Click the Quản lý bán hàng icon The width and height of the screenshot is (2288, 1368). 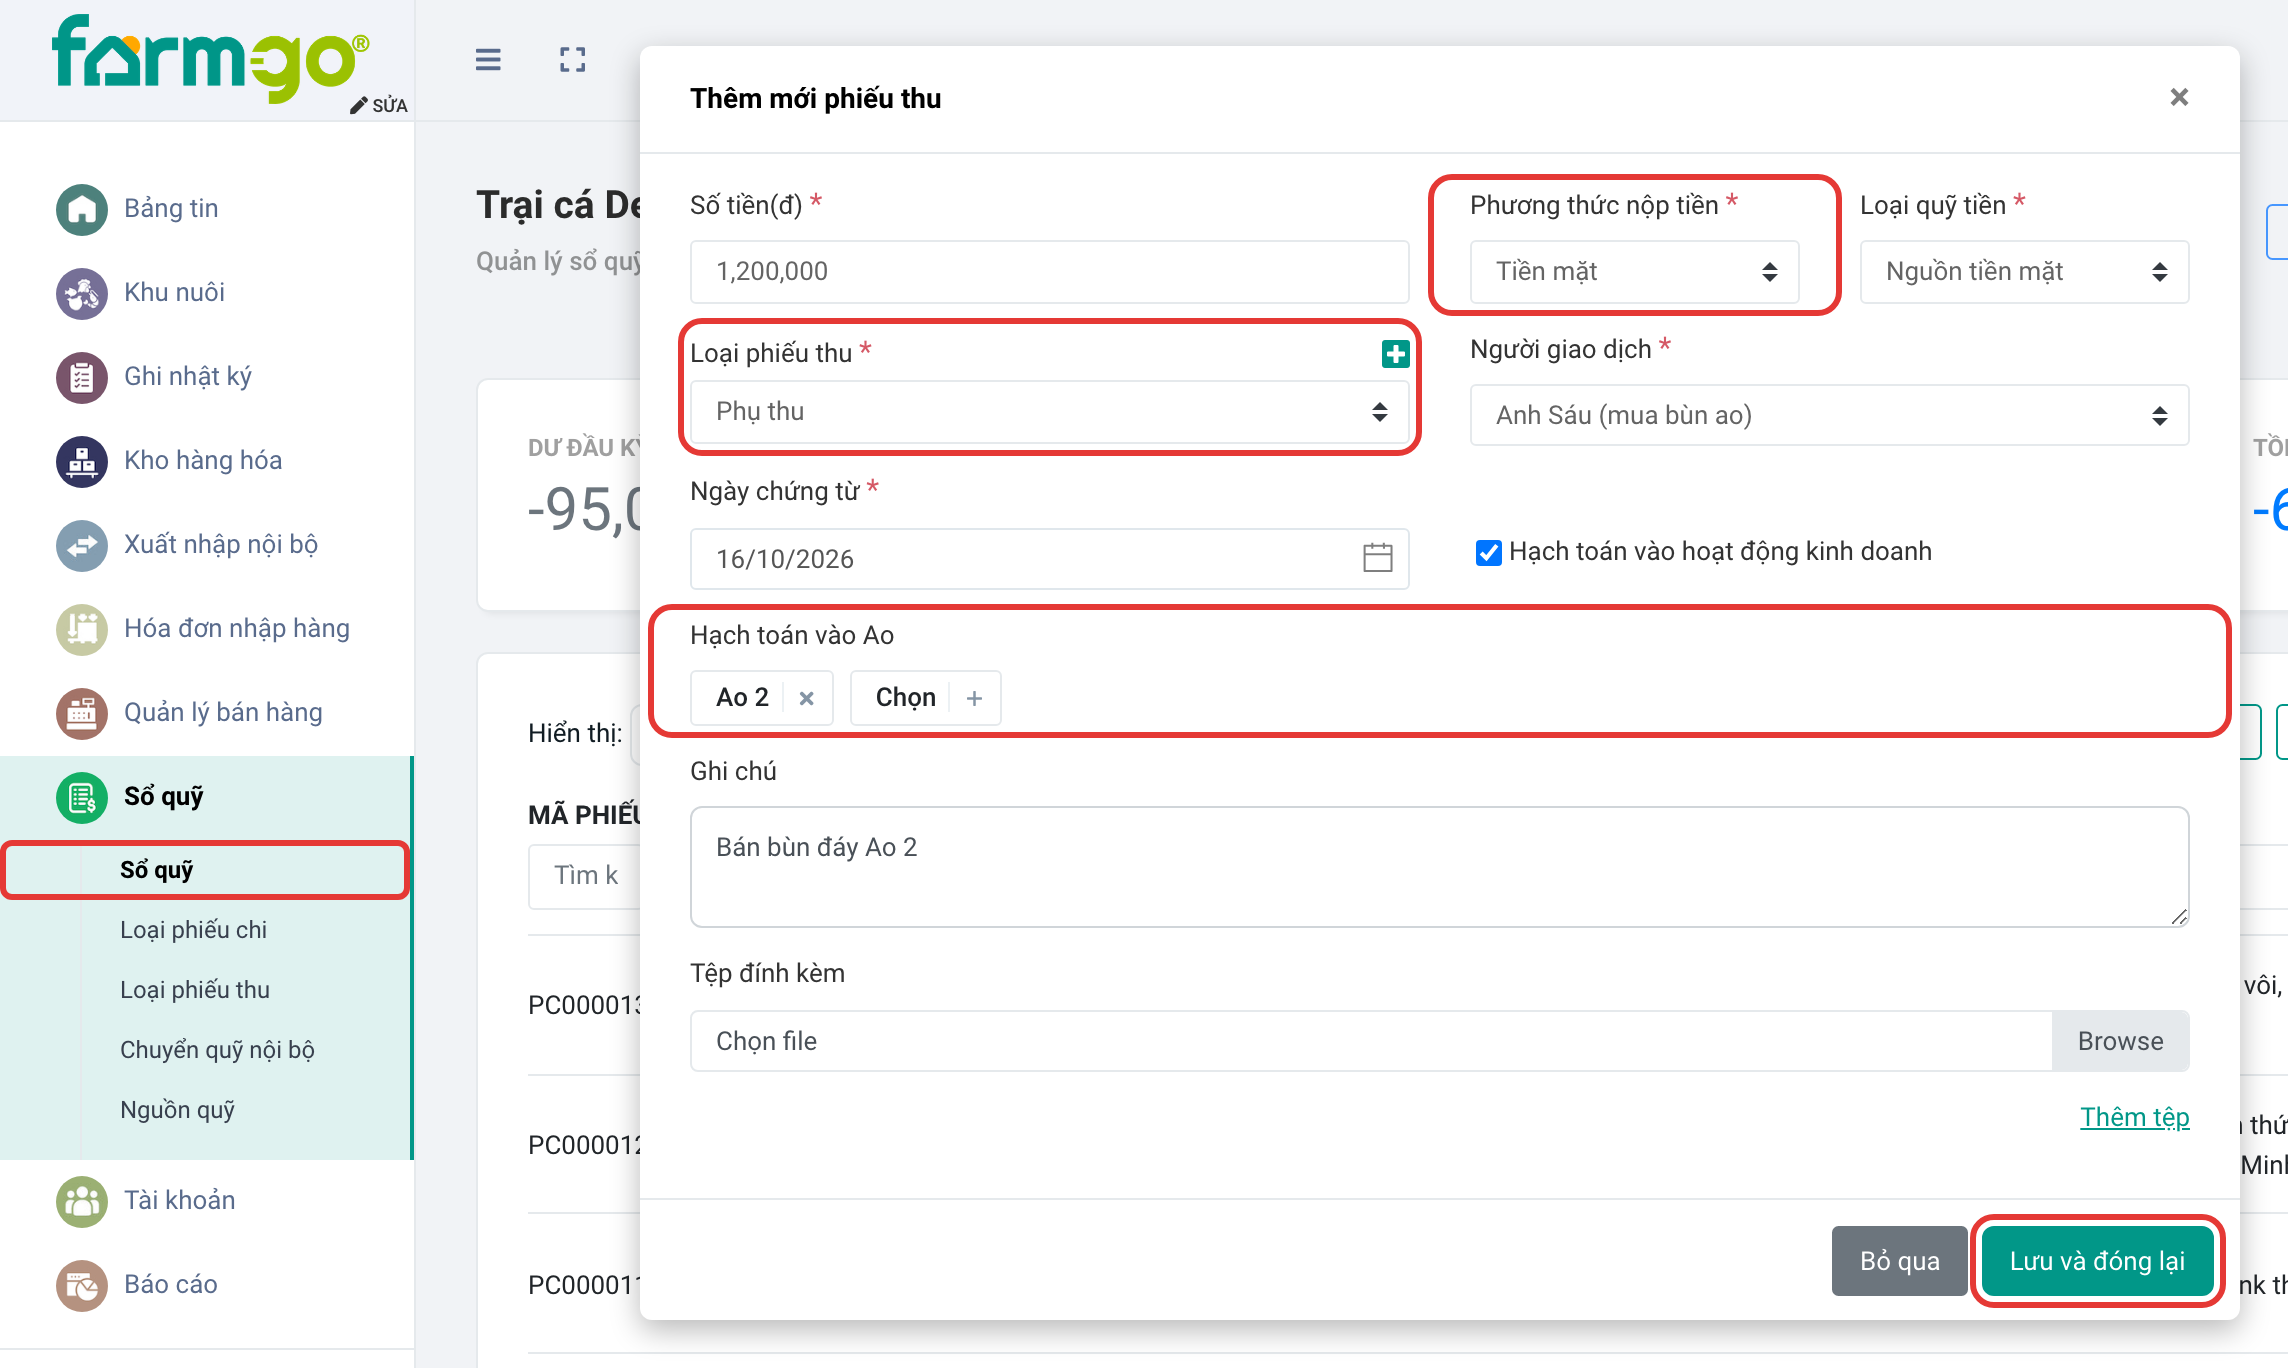click(x=82, y=713)
